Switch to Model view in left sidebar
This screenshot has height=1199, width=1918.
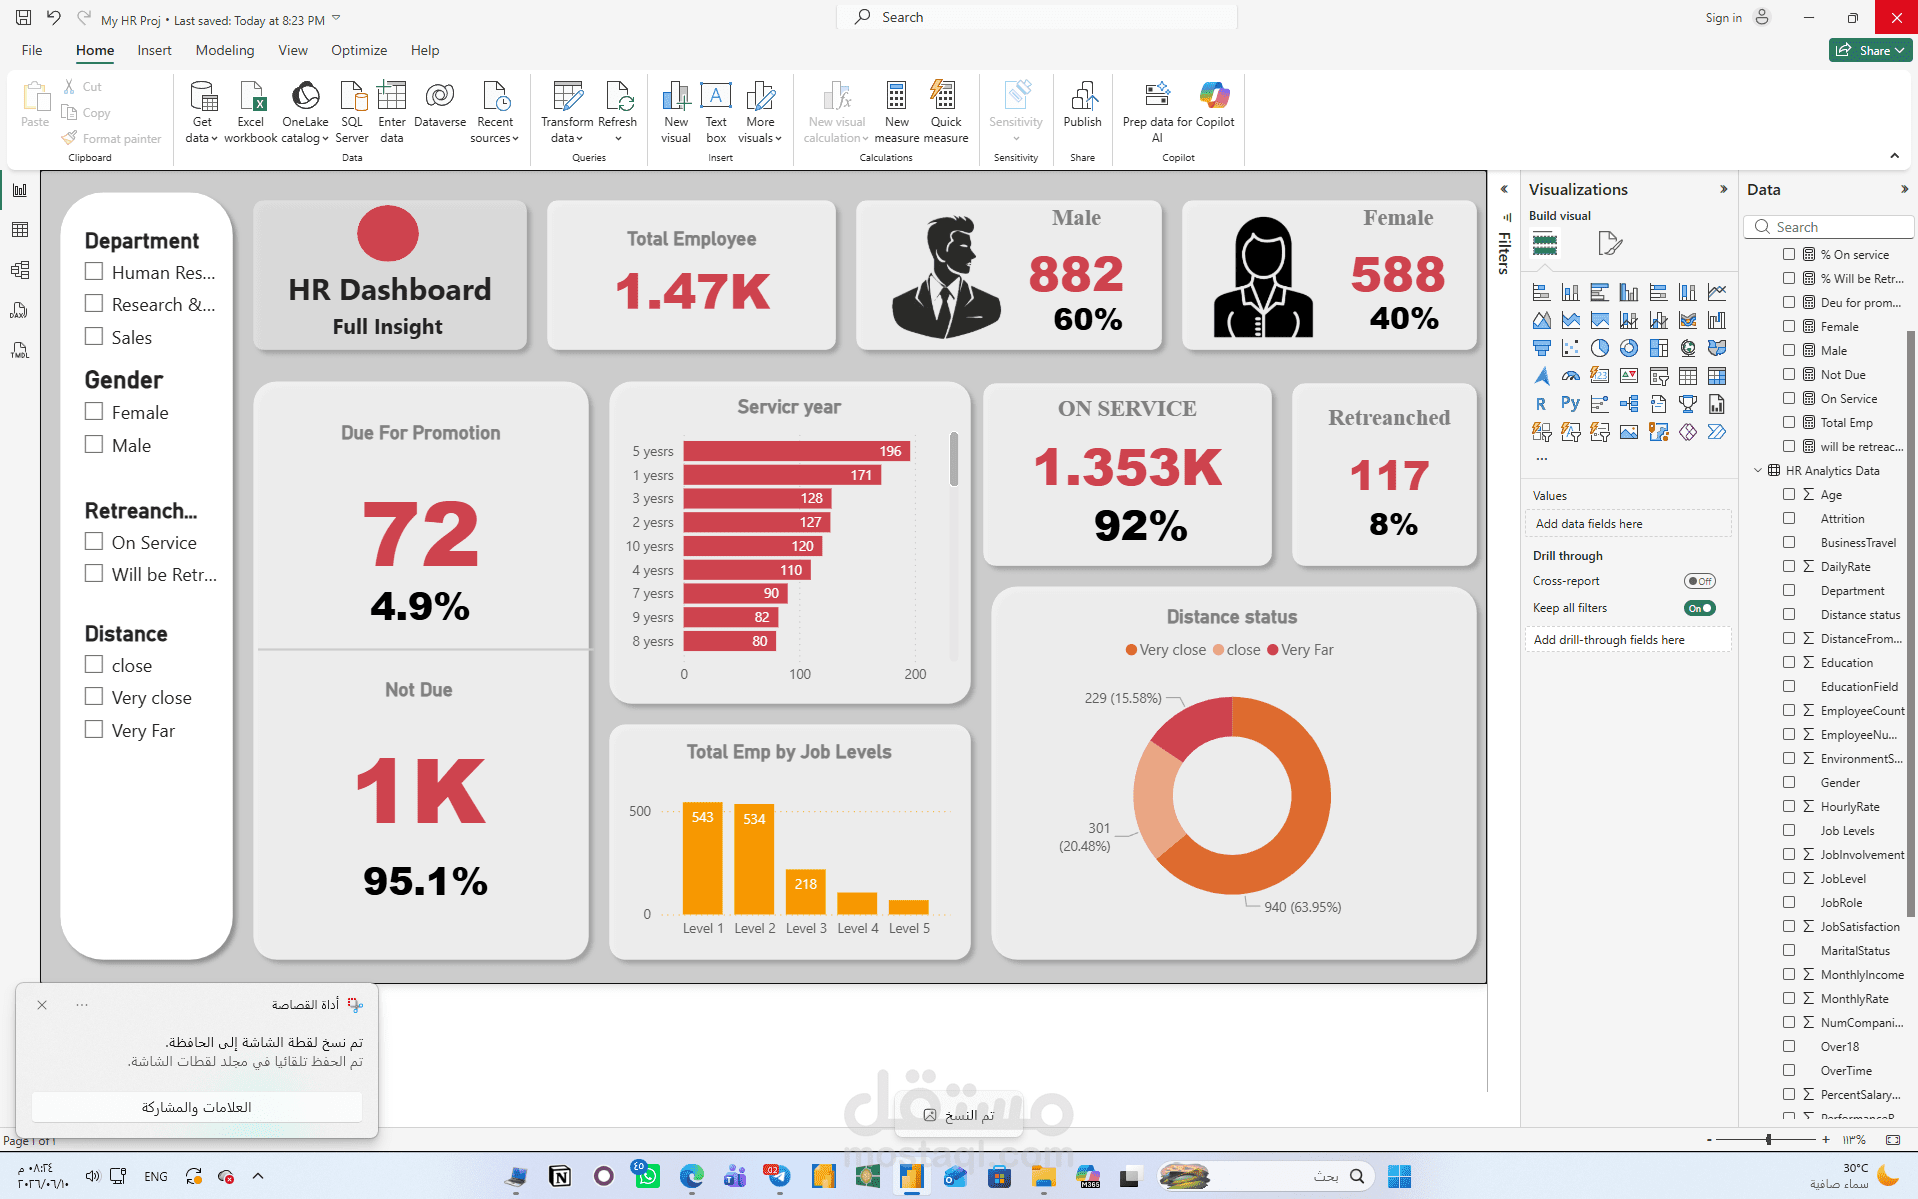coord(20,270)
